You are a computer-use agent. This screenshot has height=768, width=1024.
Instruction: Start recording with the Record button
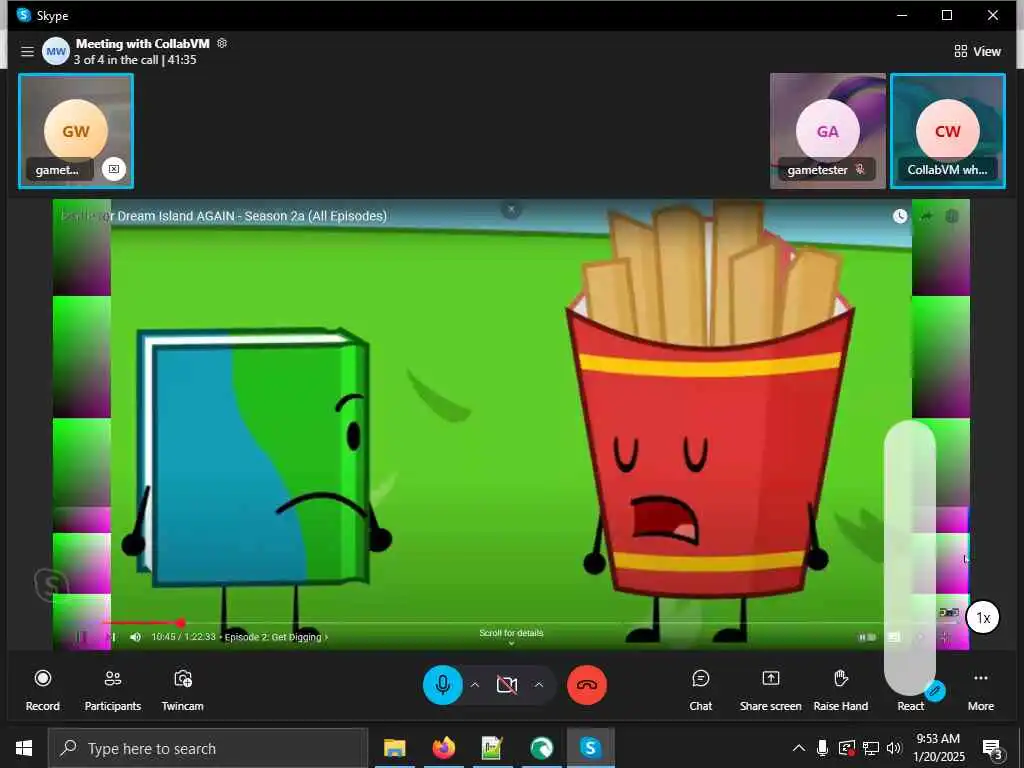(42, 690)
